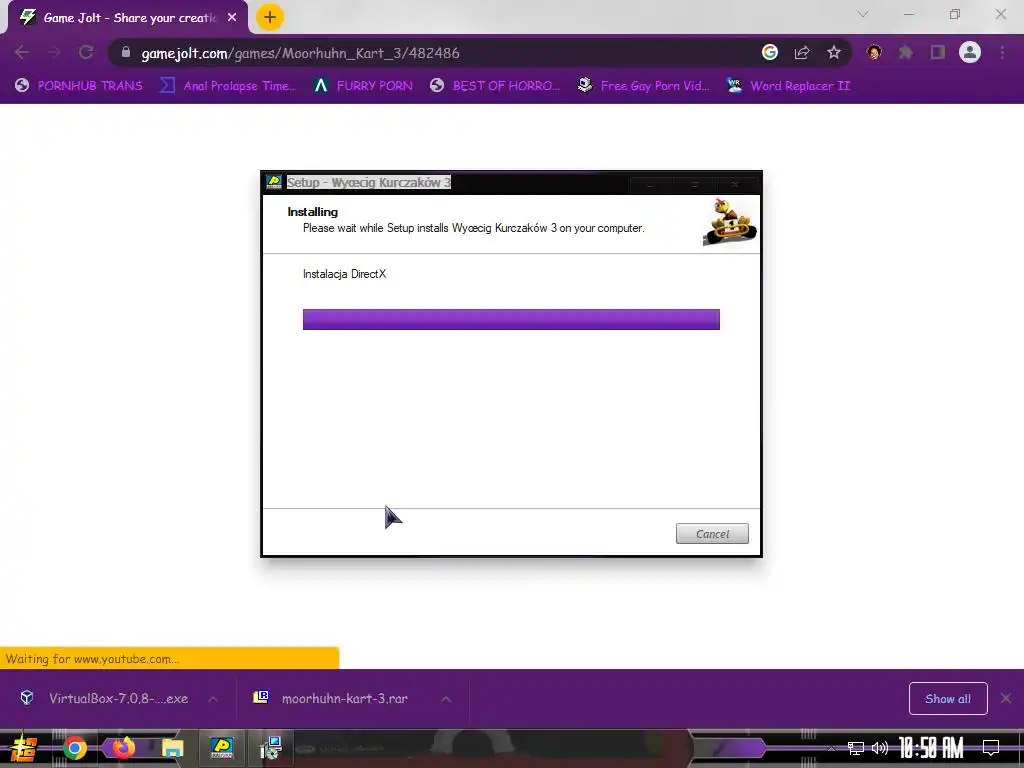Open a new tab with the plus button
Image resolution: width=1024 pixels, height=768 pixels.
pos(270,18)
